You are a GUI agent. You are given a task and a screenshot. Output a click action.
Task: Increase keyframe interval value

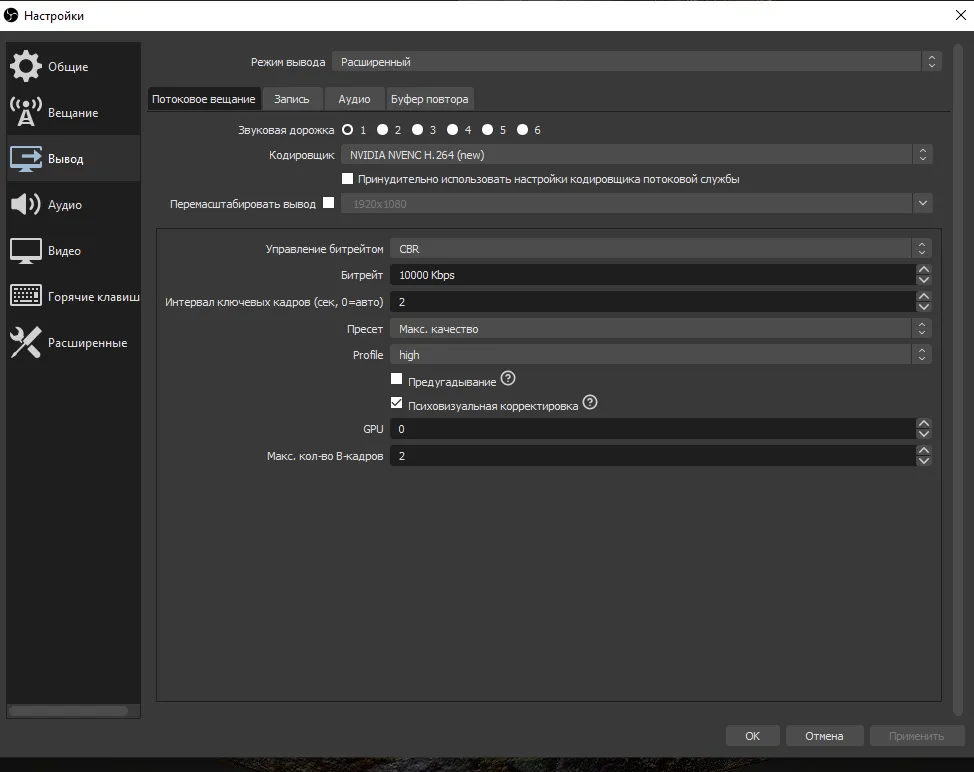(924, 296)
